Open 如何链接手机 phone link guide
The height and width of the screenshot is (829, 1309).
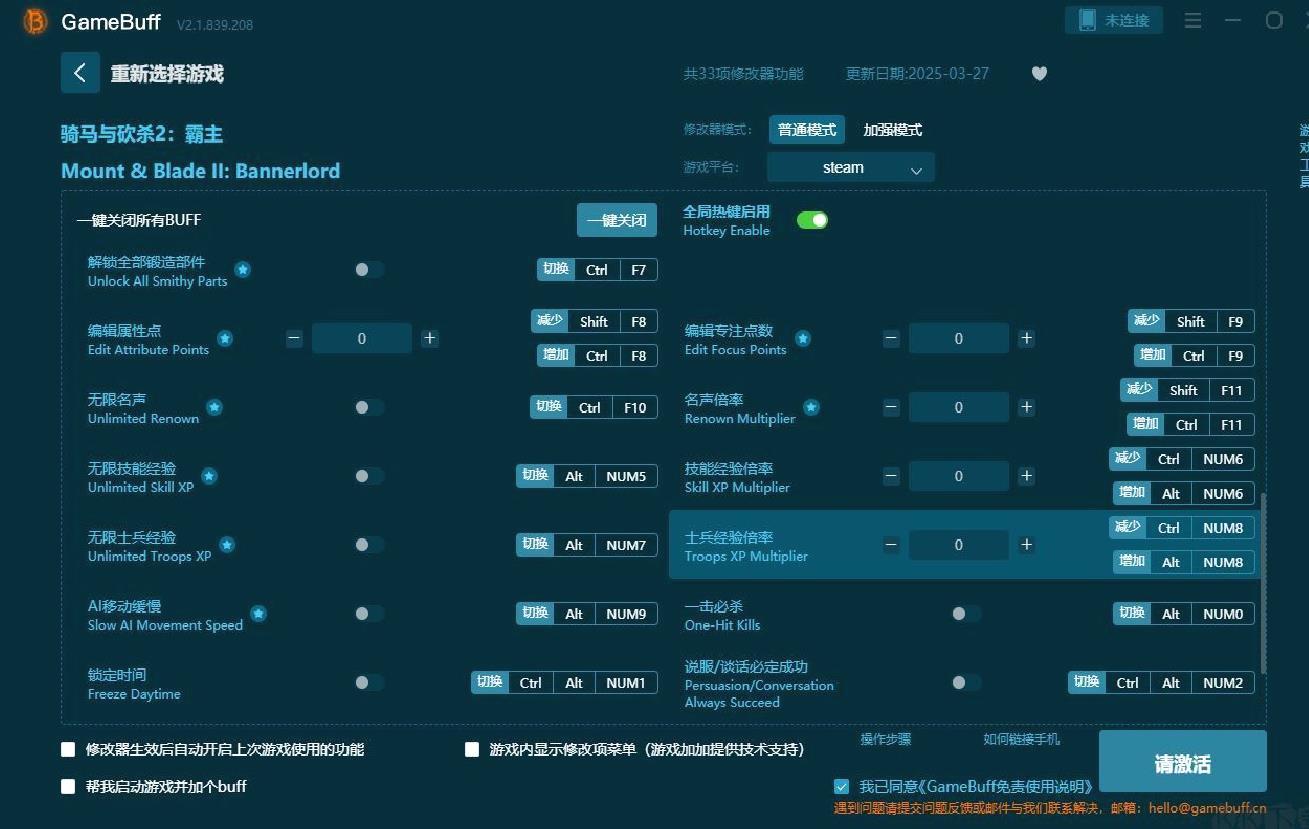point(1021,740)
